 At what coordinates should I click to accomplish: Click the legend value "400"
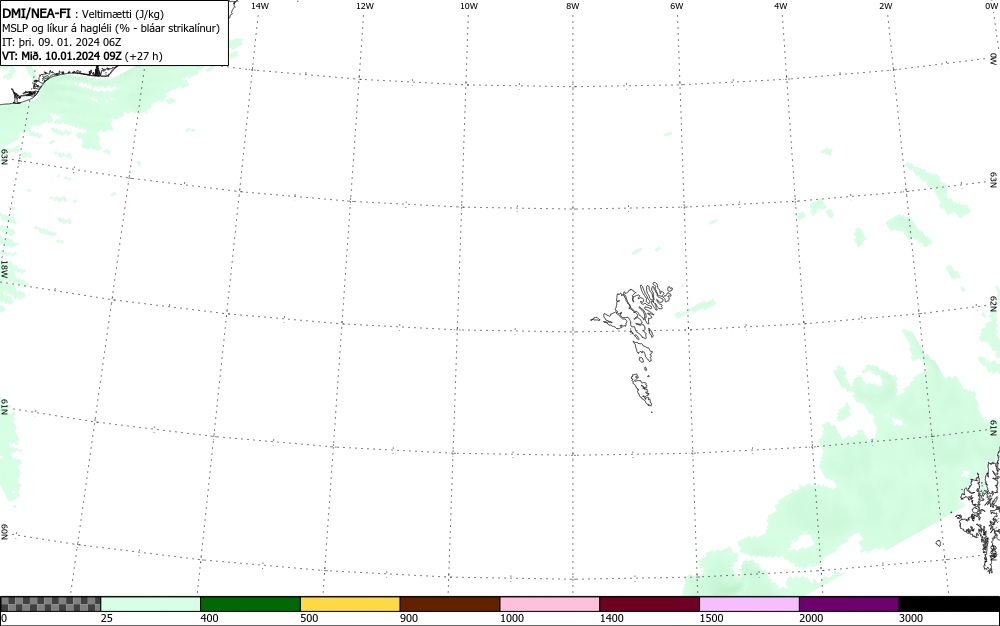(209, 618)
